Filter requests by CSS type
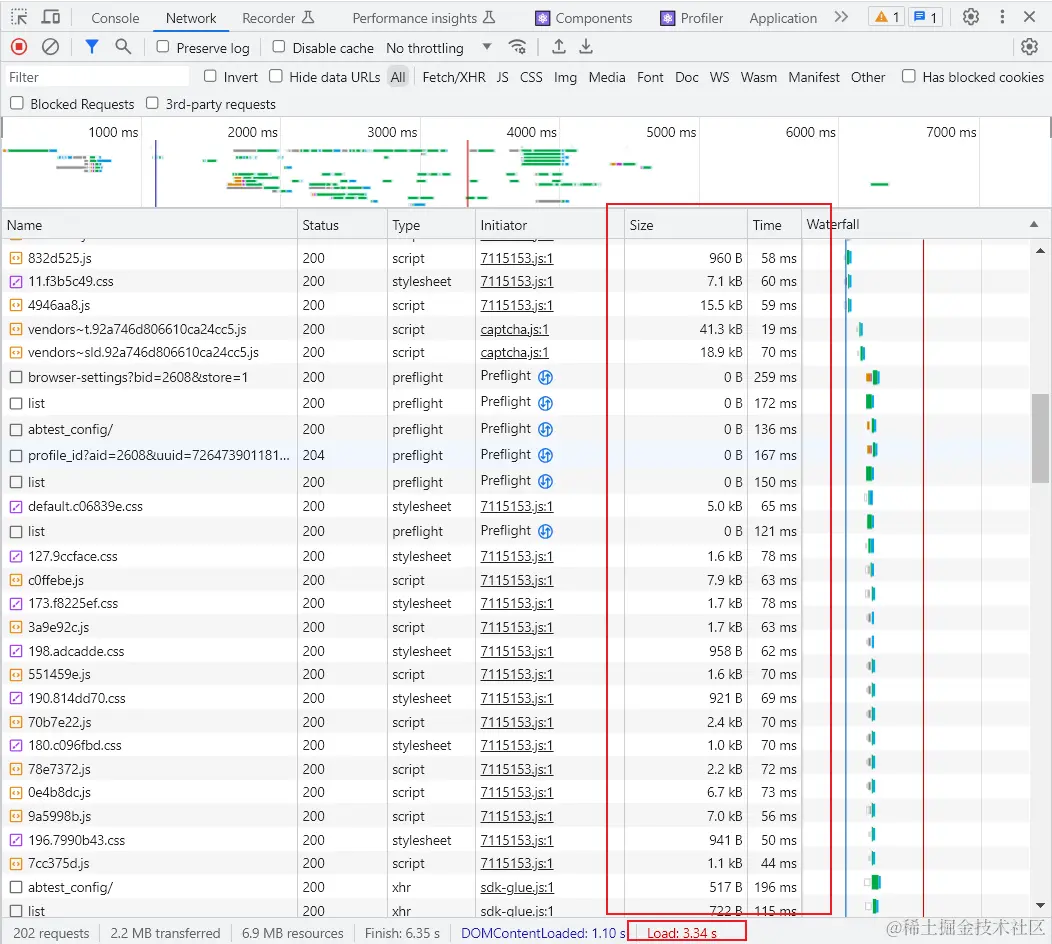The height and width of the screenshot is (944, 1052). 531,77
